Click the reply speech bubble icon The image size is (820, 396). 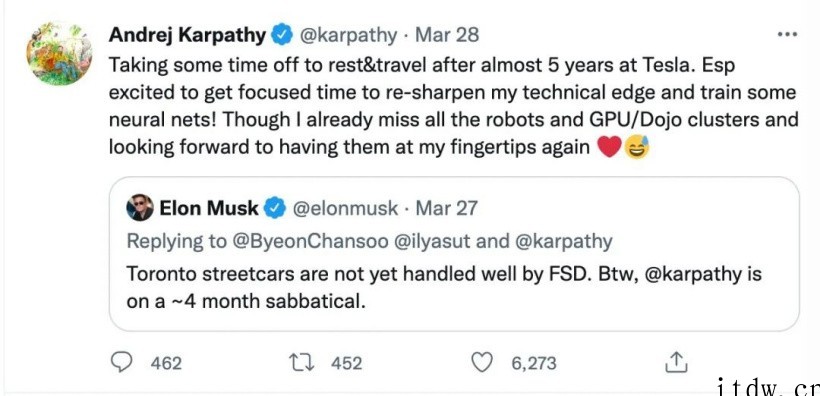[x=122, y=362]
